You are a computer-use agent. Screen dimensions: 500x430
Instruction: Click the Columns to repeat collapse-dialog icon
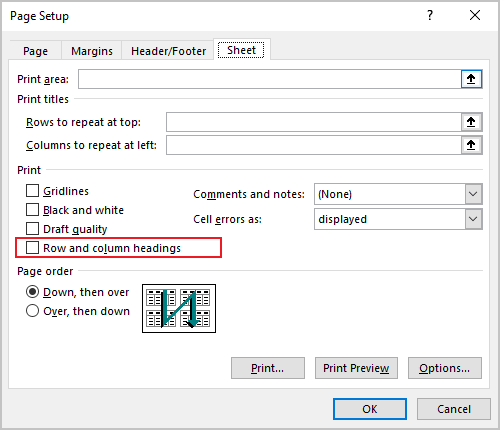471,145
